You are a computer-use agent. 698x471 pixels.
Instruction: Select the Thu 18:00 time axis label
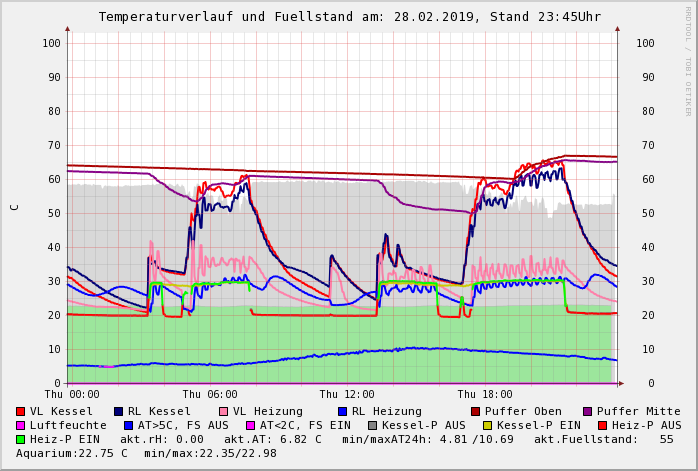tap(485, 395)
